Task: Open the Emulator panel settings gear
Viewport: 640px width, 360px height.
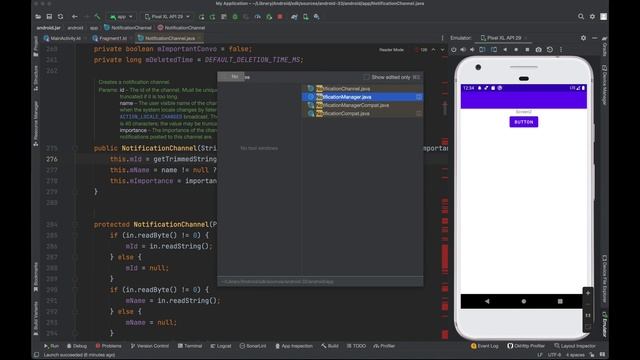Action: click(583, 38)
